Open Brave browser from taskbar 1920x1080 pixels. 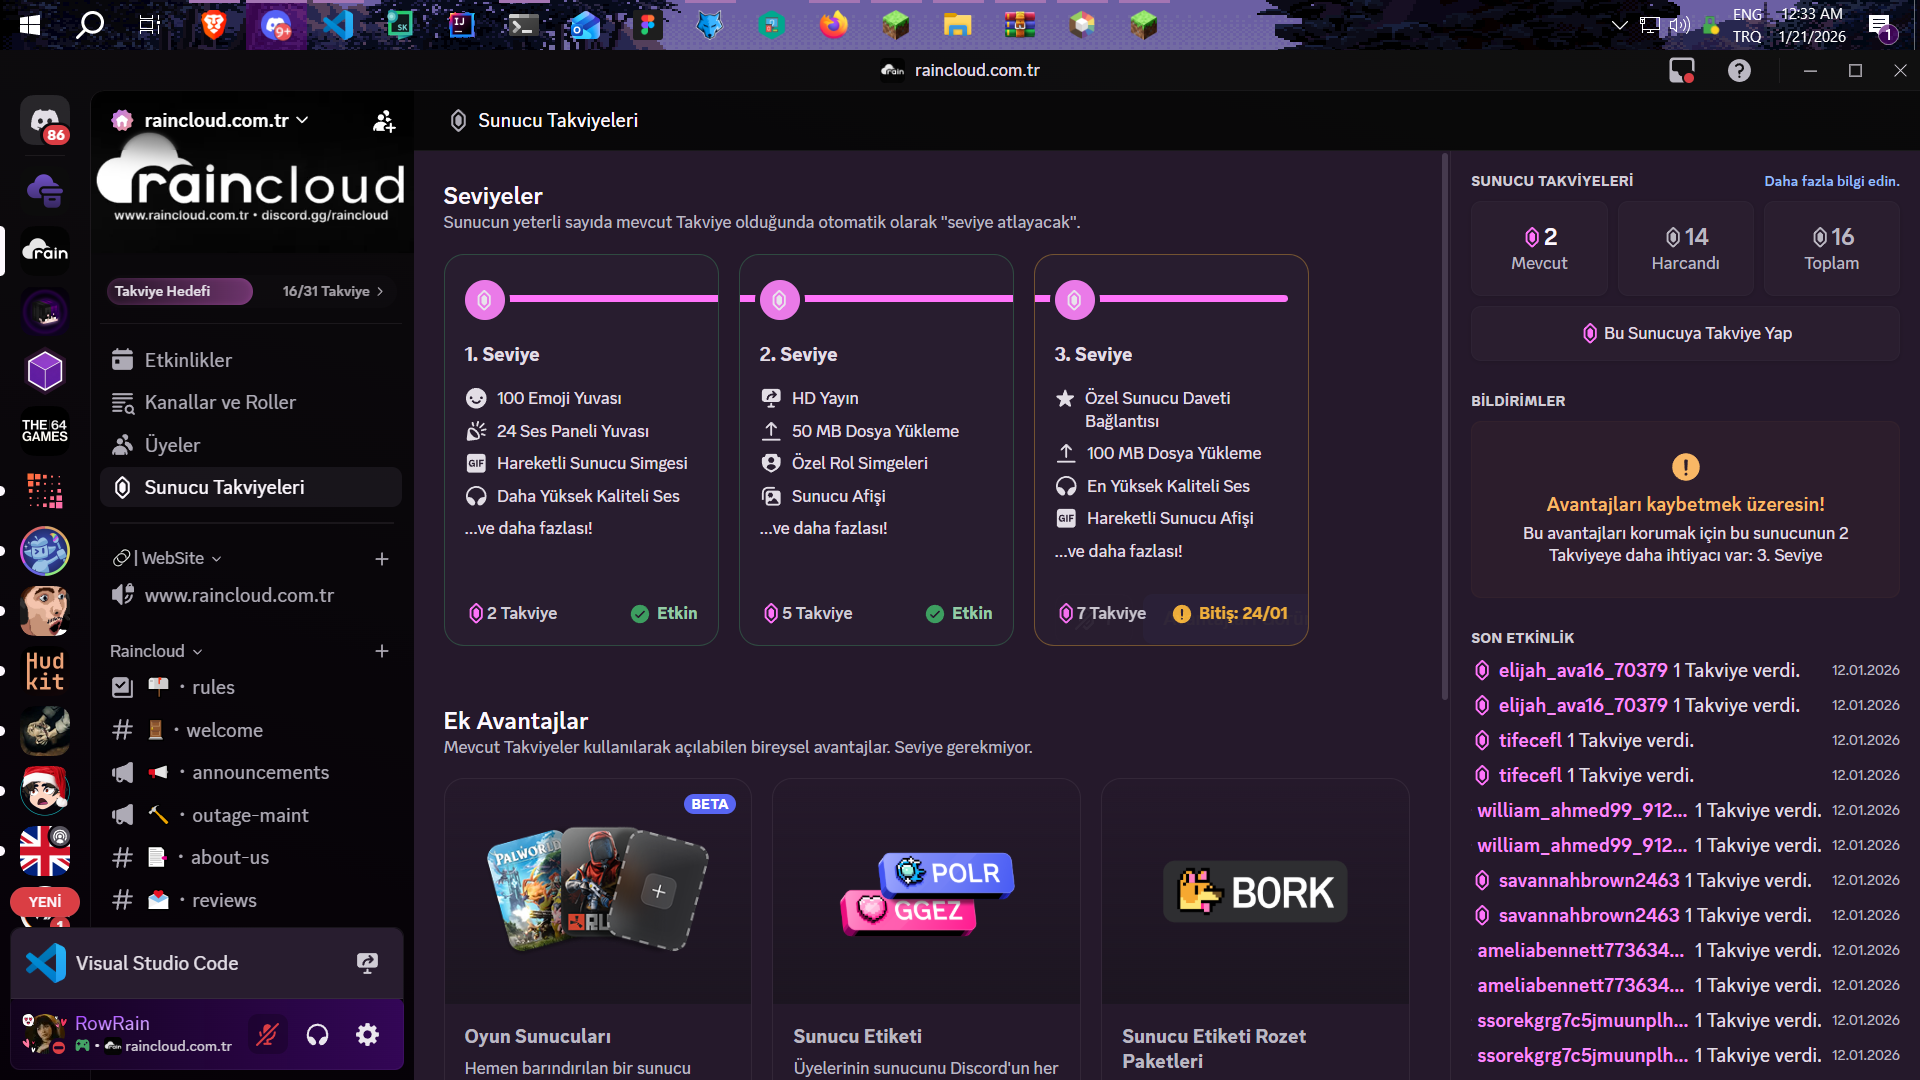coord(213,25)
